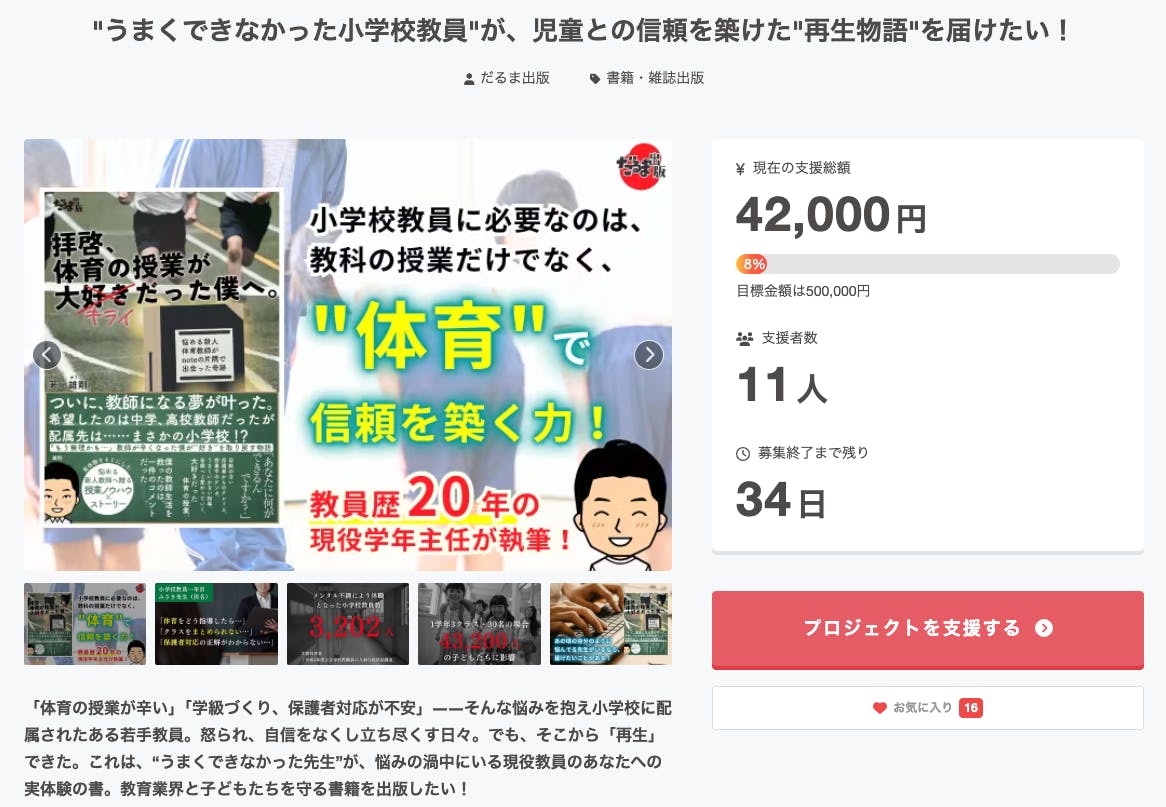Click the tag icon beside 書籍・雑誌出版
Screen dimensions: 1166x807
pos(595,79)
